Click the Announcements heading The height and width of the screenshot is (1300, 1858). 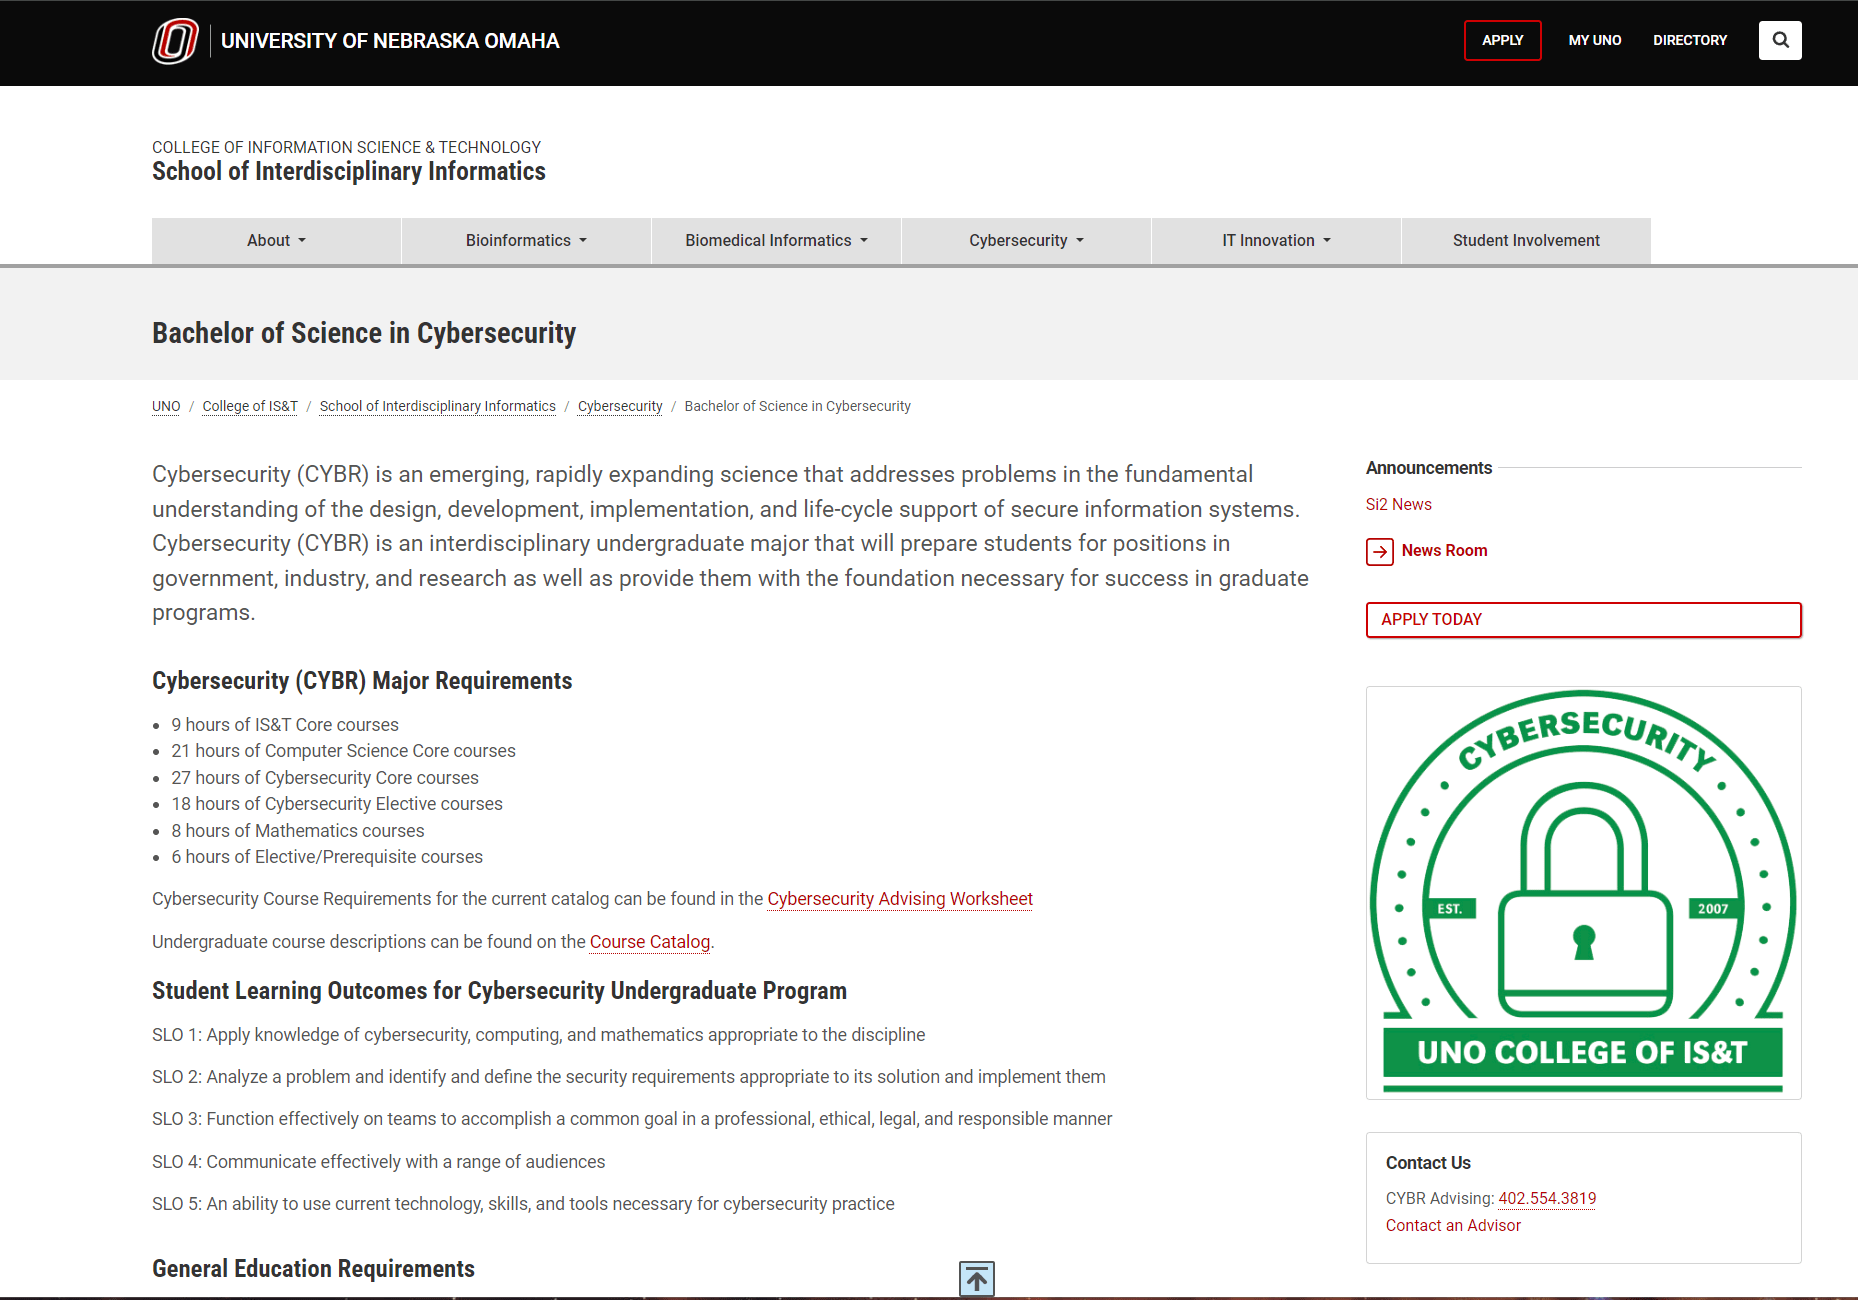click(x=1429, y=468)
